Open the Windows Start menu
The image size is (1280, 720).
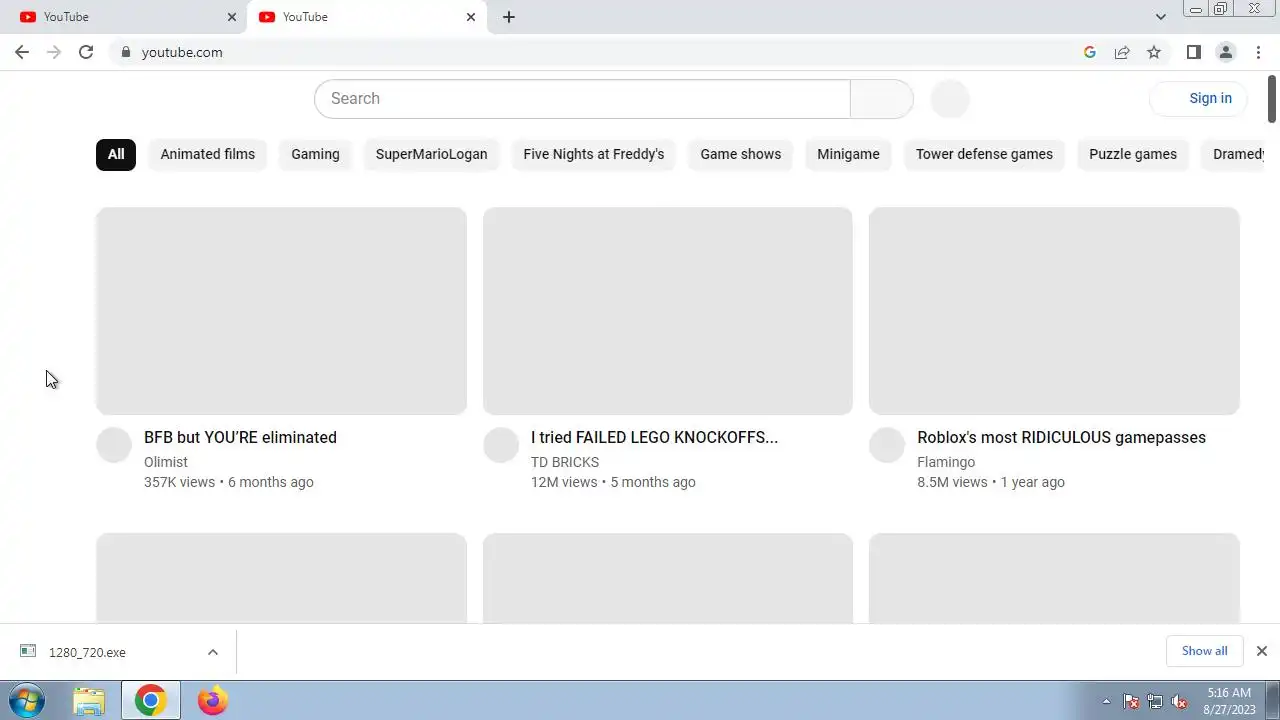(x=27, y=701)
